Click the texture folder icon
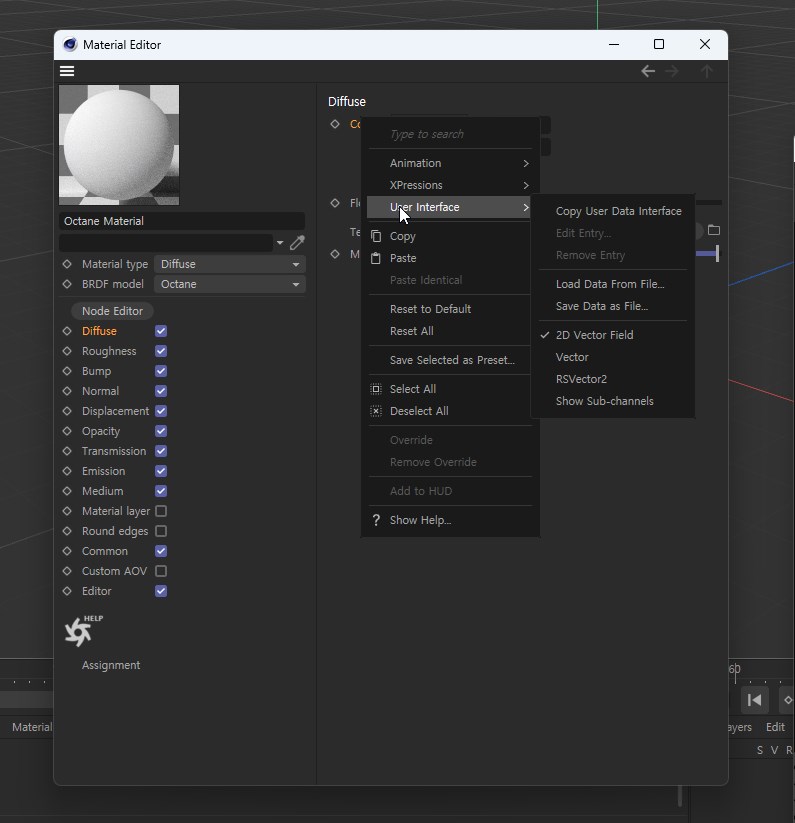 [x=714, y=230]
